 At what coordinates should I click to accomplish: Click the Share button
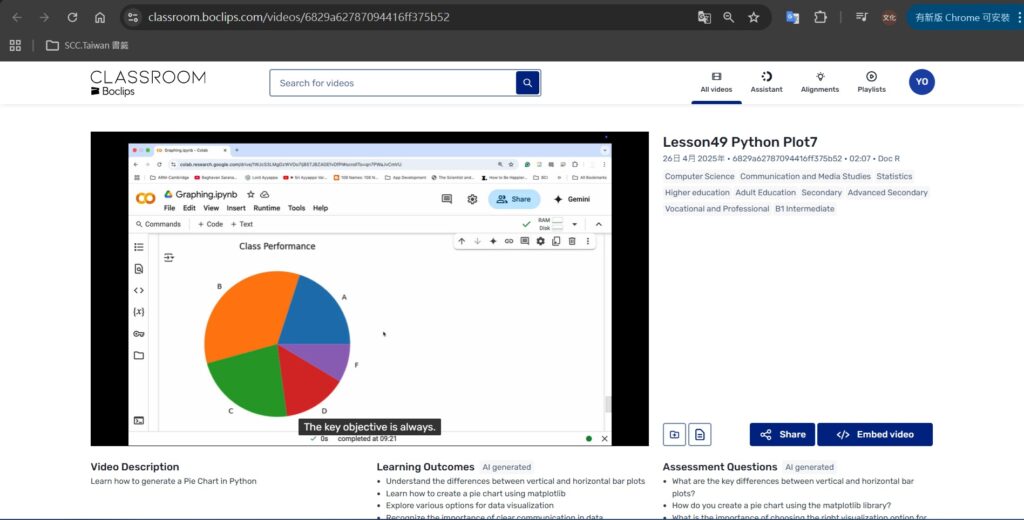pos(782,434)
